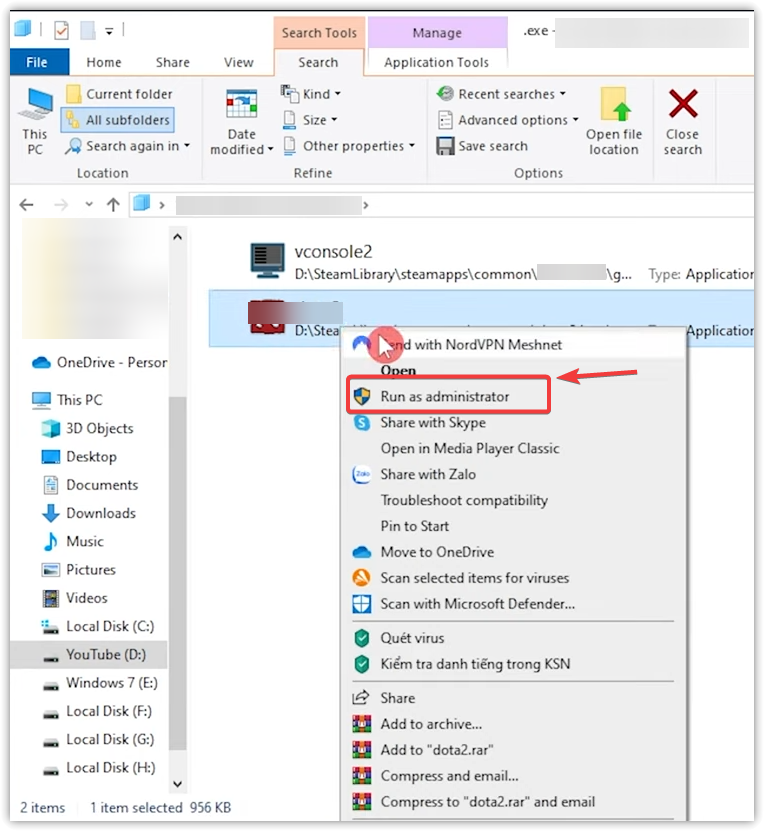Click the This PC ribbon icon
Viewport: 764px width, 831px height.
36,106
